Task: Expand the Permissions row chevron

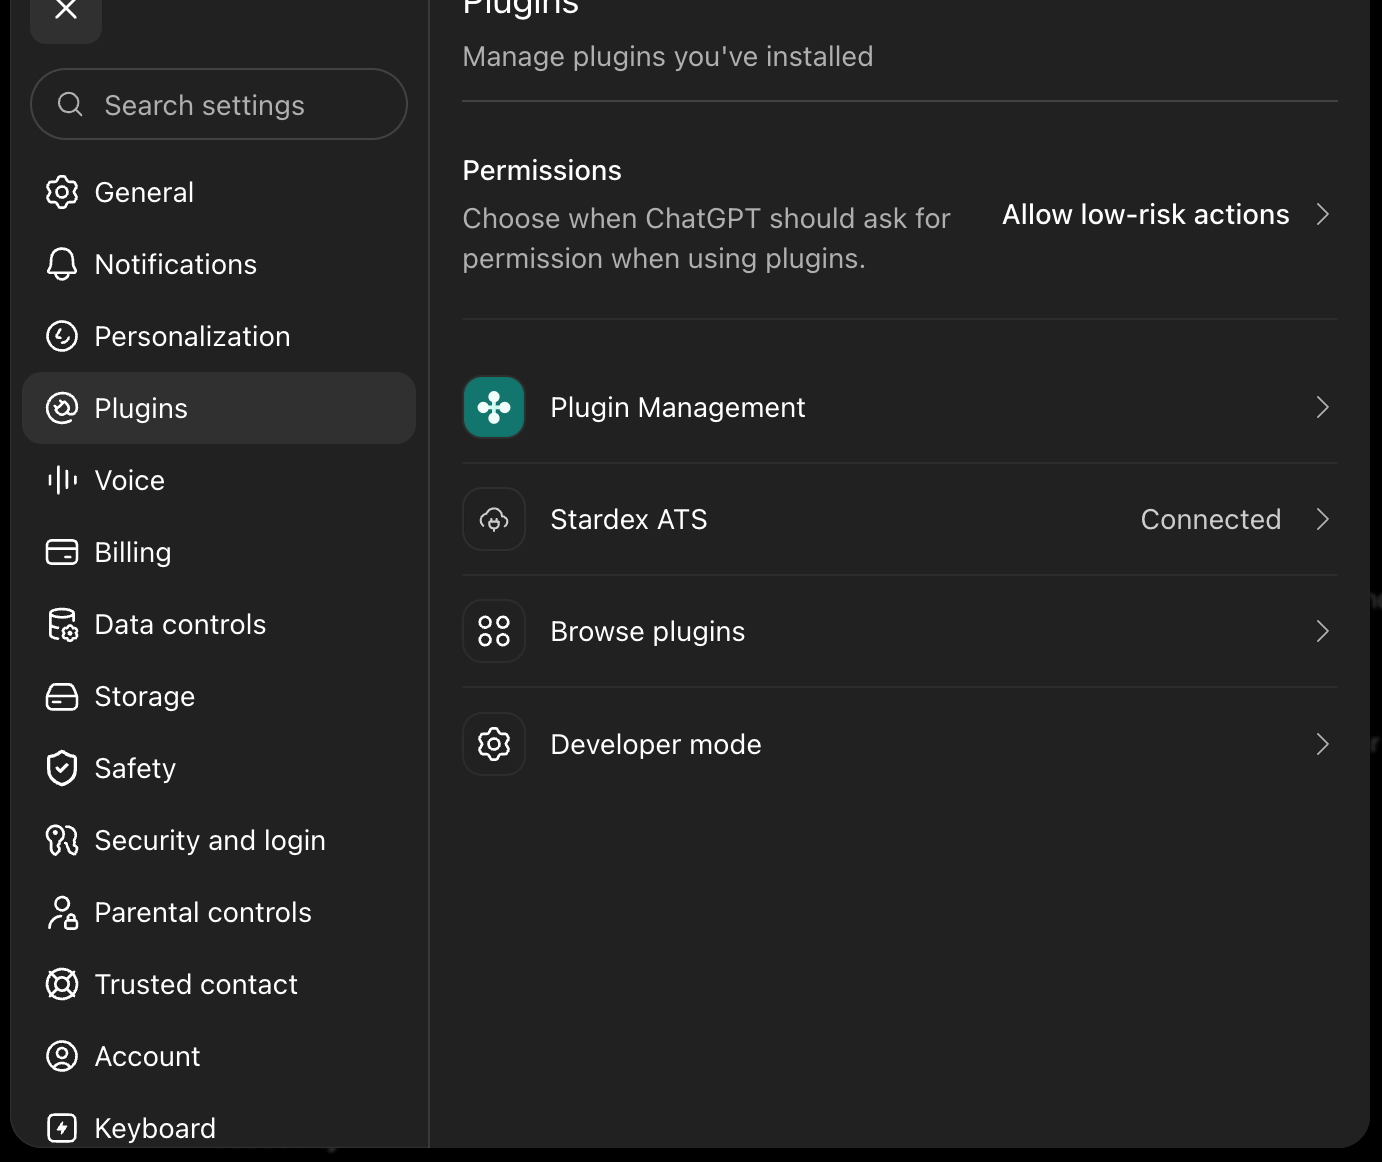Action: [1322, 214]
